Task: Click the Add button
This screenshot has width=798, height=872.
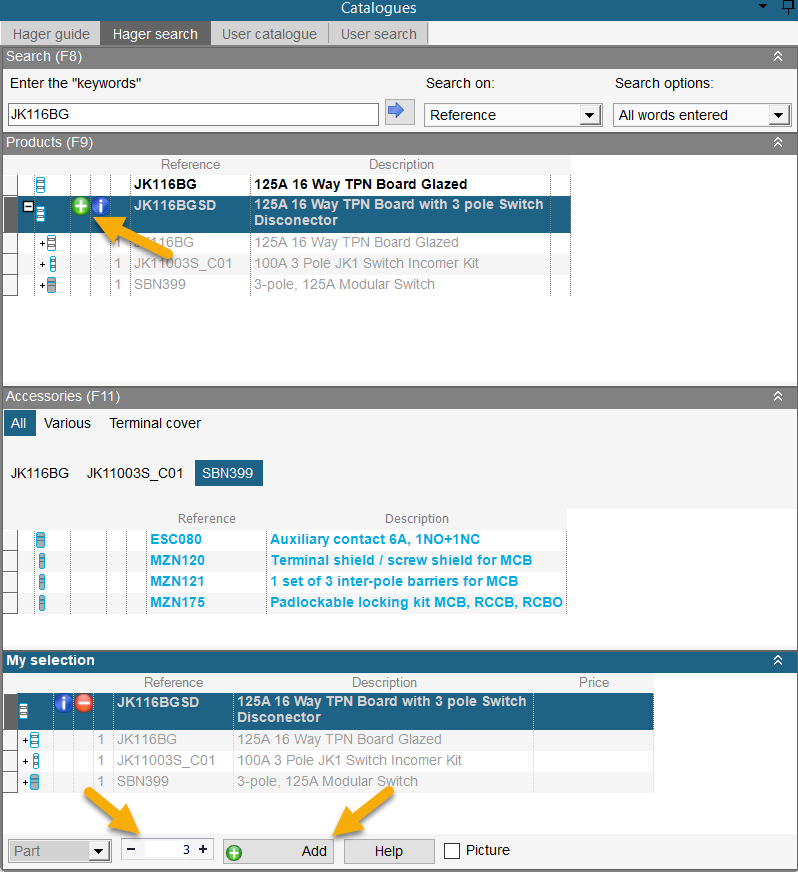Action: [279, 851]
